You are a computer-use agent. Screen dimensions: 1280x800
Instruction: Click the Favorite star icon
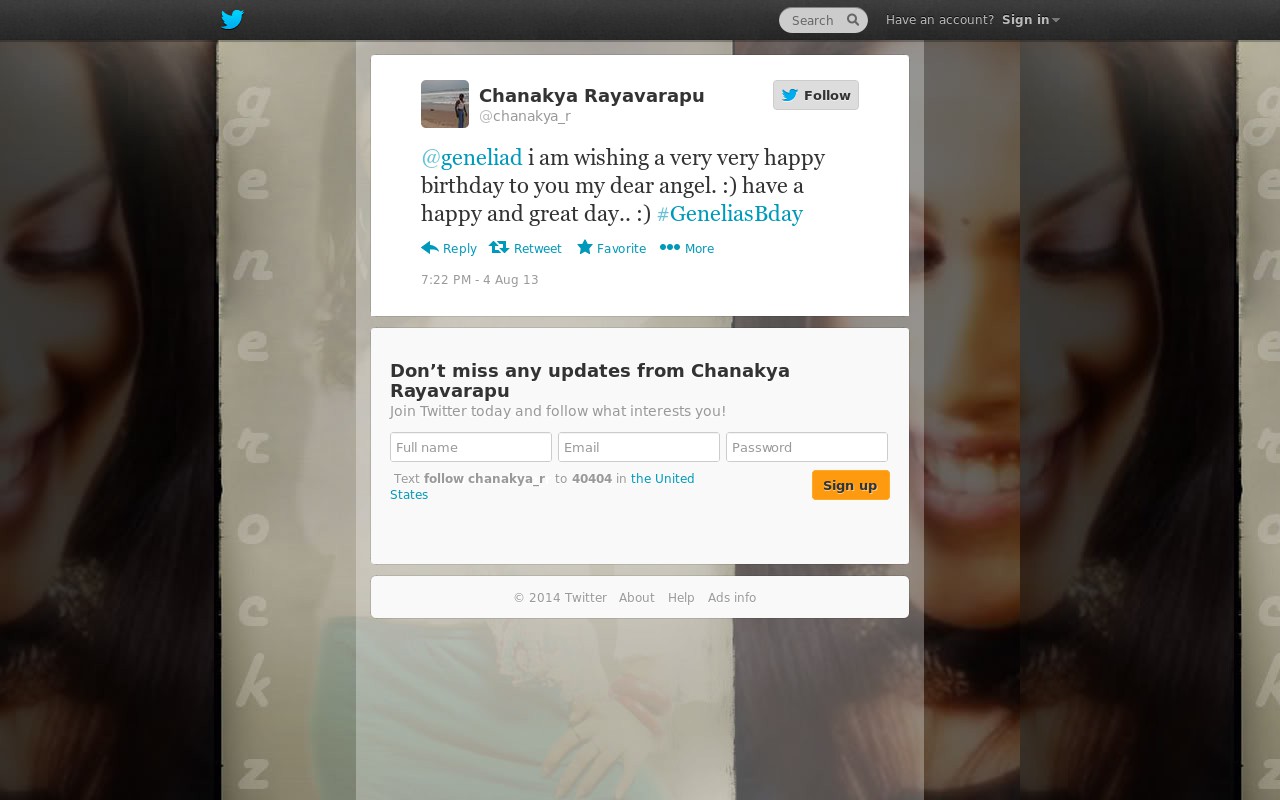click(x=585, y=247)
